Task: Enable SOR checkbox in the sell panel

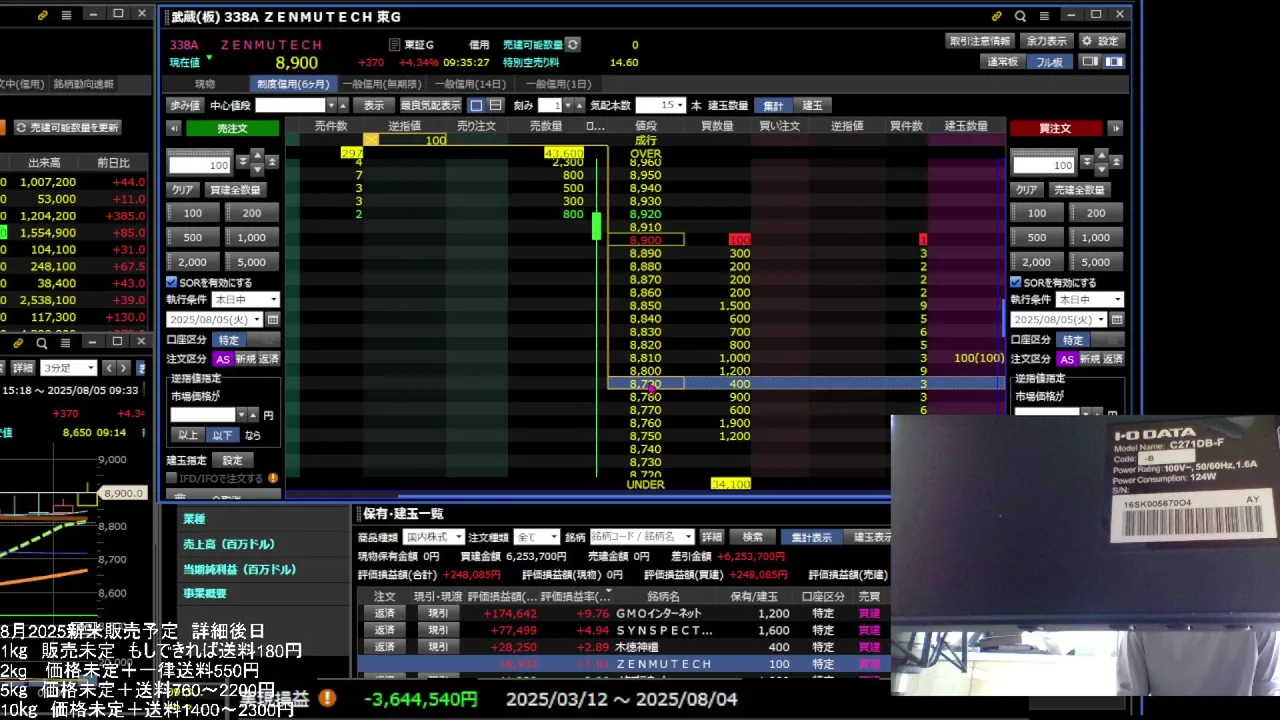Action: (172, 283)
